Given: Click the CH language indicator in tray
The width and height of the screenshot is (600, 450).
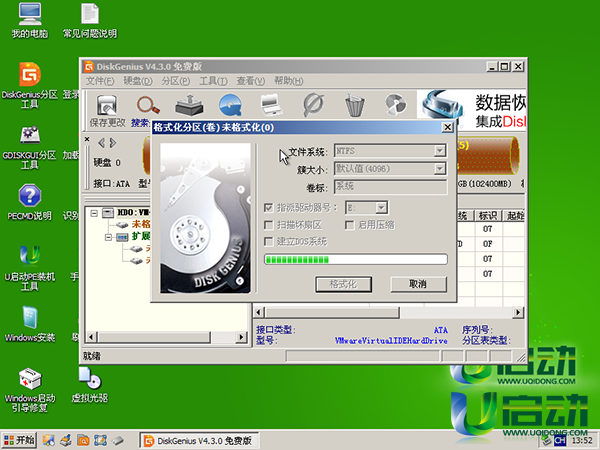Looking at the screenshot, I should point(560,440).
